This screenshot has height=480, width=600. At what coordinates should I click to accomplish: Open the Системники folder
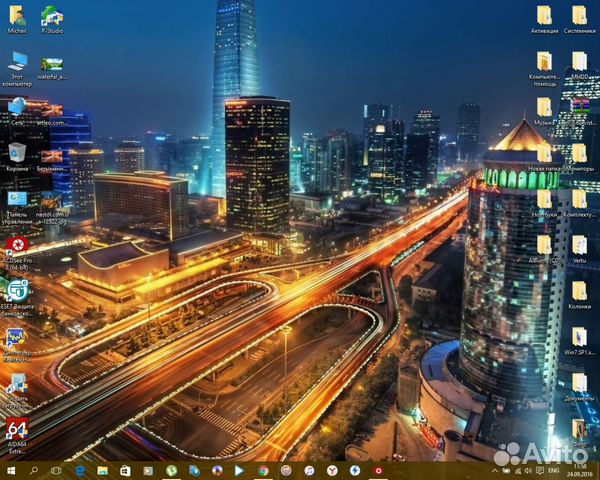coord(579,20)
